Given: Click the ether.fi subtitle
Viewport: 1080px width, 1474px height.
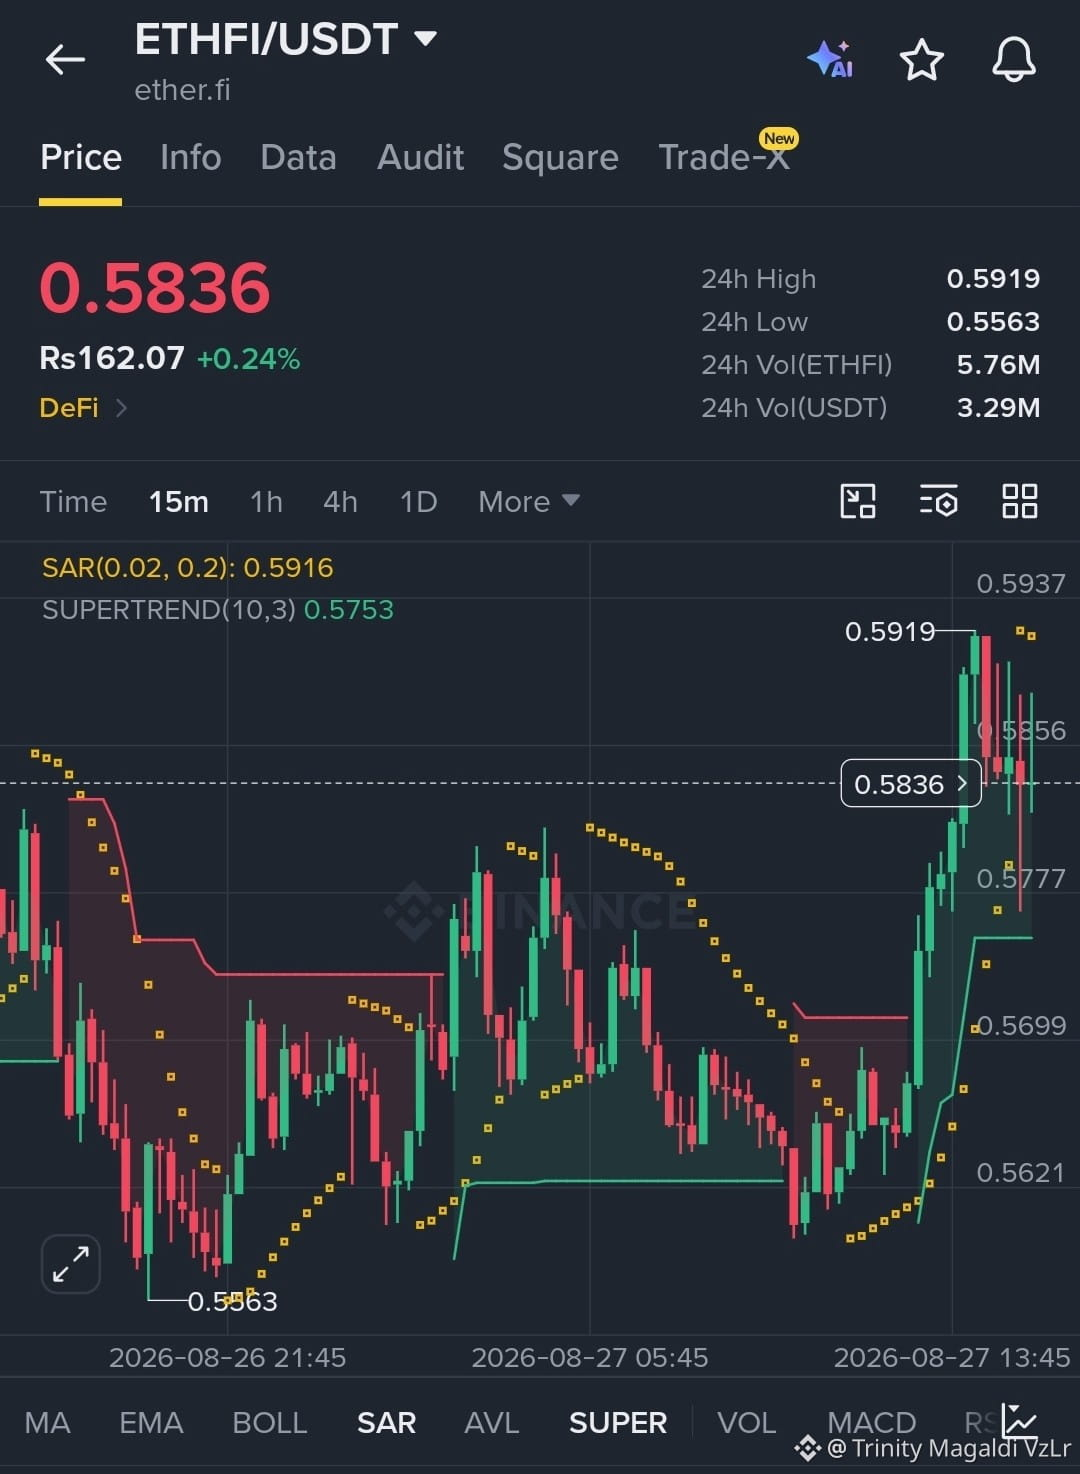Looking at the screenshot, I should point(182,90).
